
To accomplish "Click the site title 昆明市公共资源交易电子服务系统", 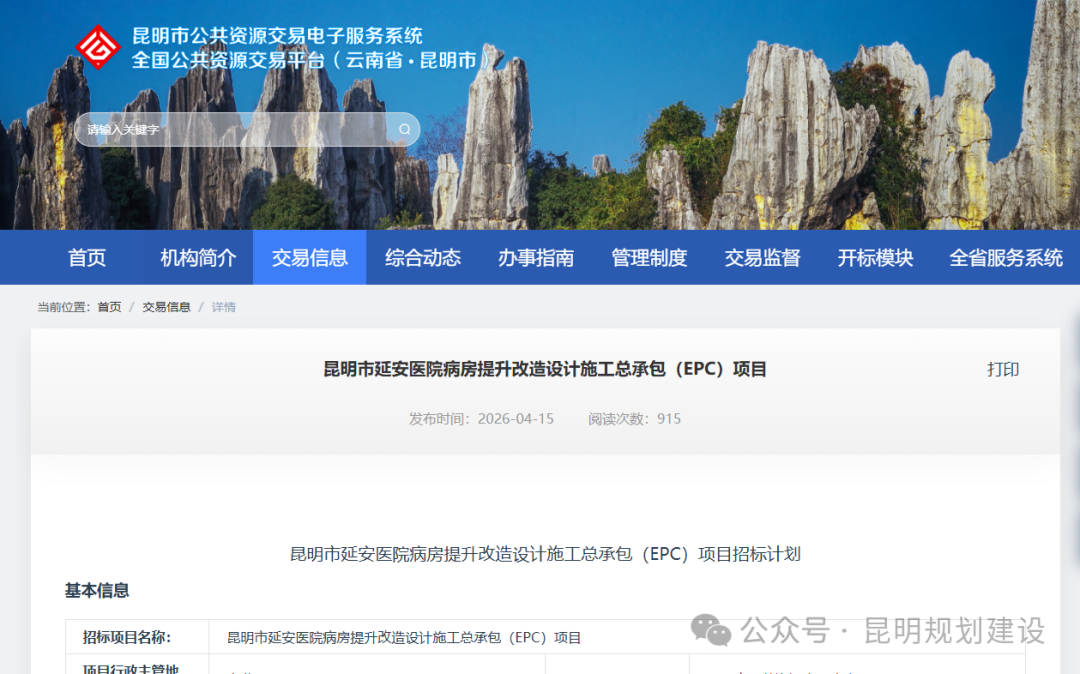I will click(277, 36).
